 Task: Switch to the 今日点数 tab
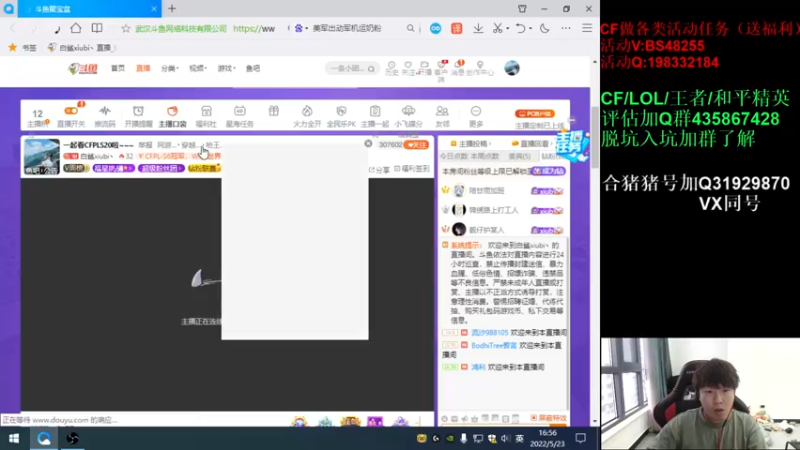coord(454,156)
